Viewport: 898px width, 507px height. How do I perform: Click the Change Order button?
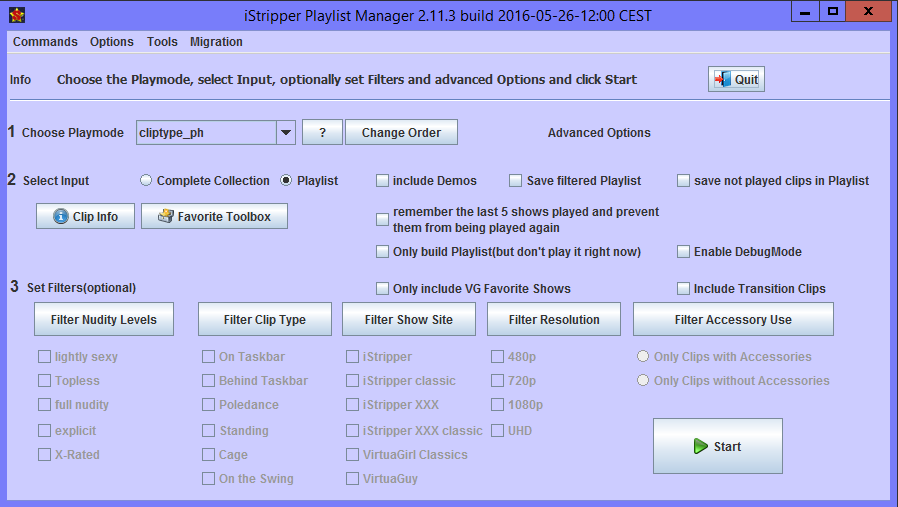pyautogui.click(x=401, y=133)
